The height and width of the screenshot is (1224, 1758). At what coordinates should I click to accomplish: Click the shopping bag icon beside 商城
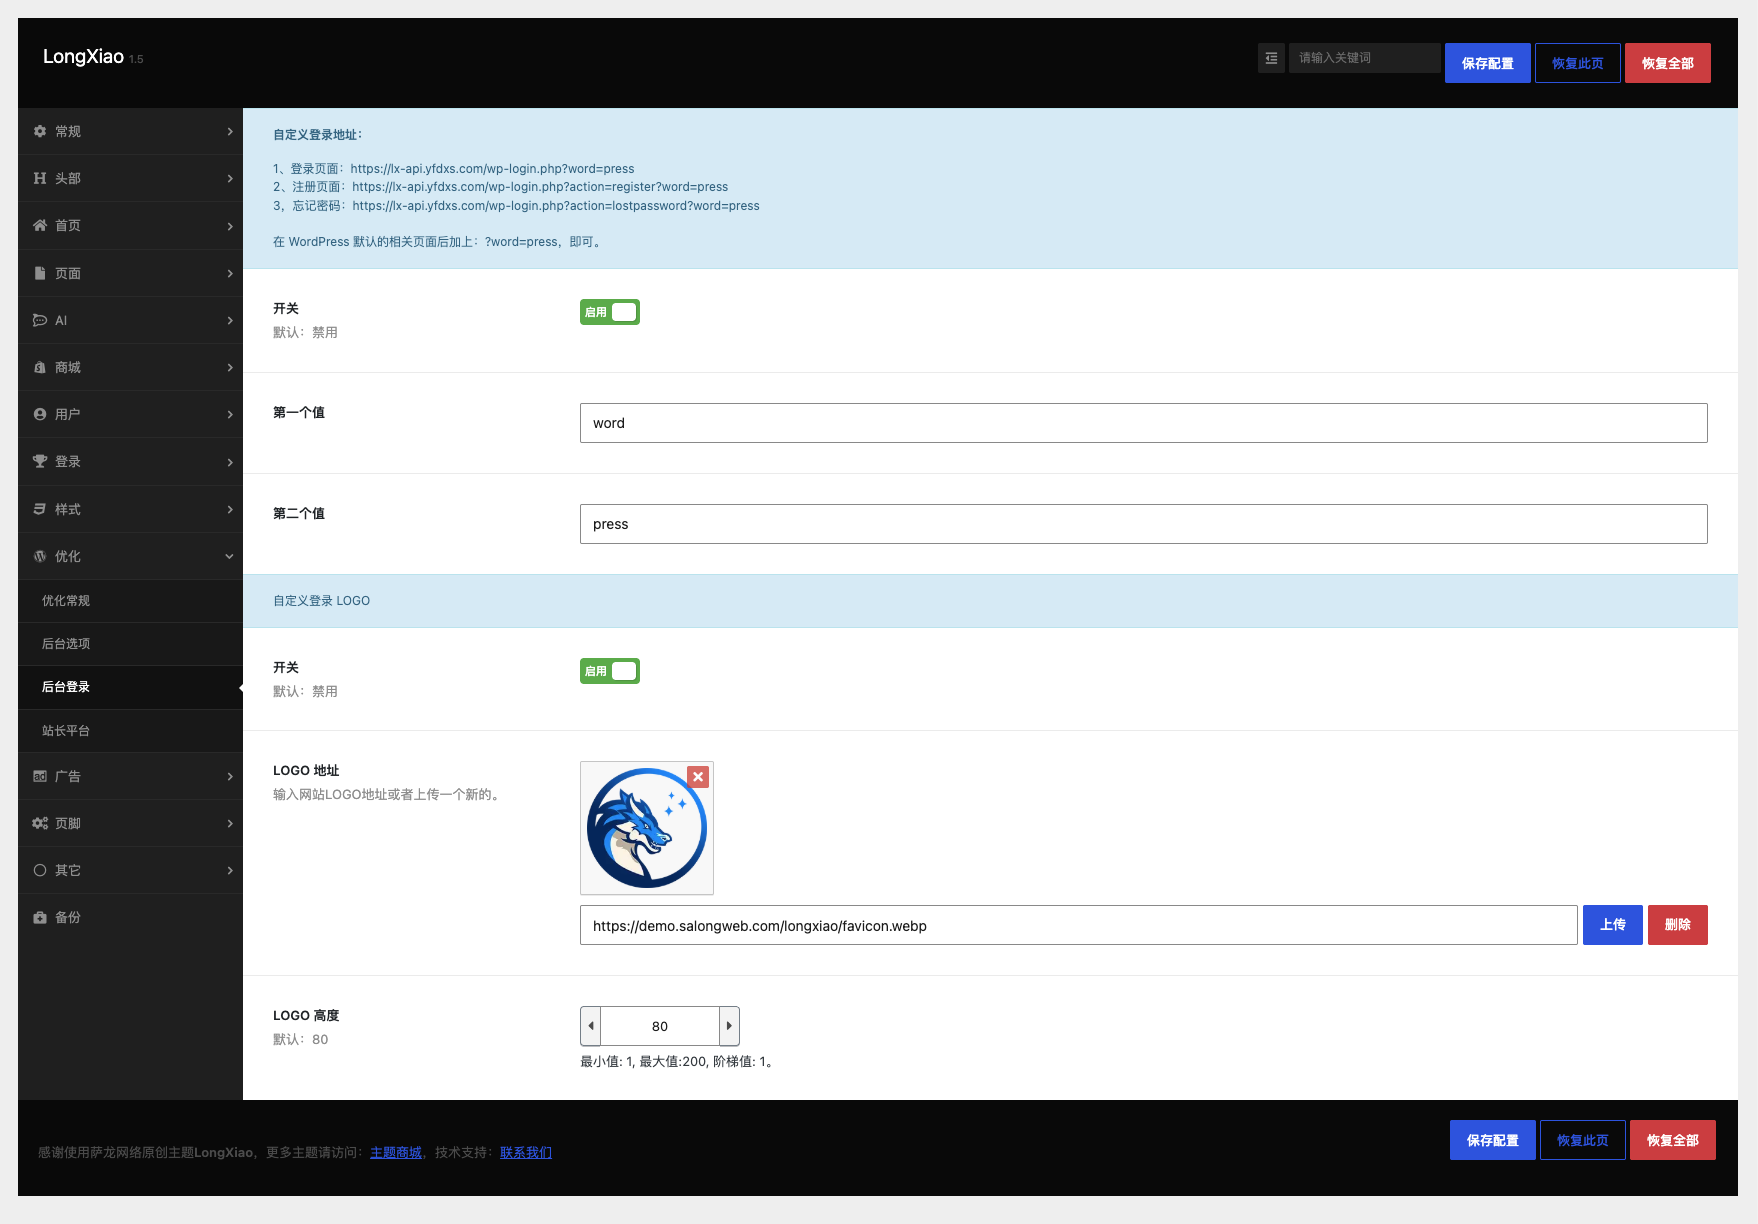(x=40, y=367)
